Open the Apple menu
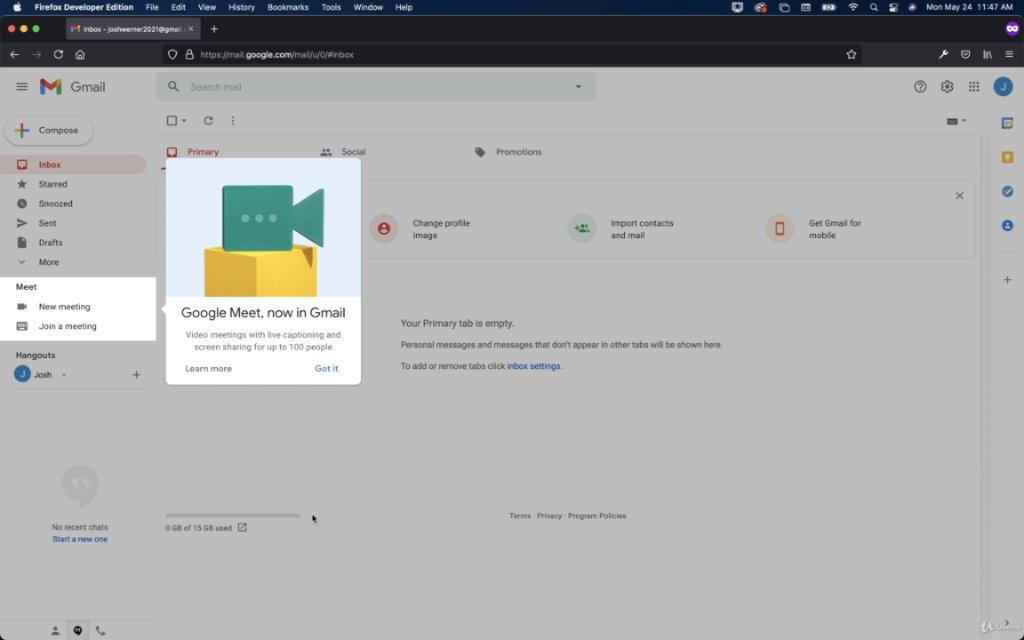 (17, 7)
